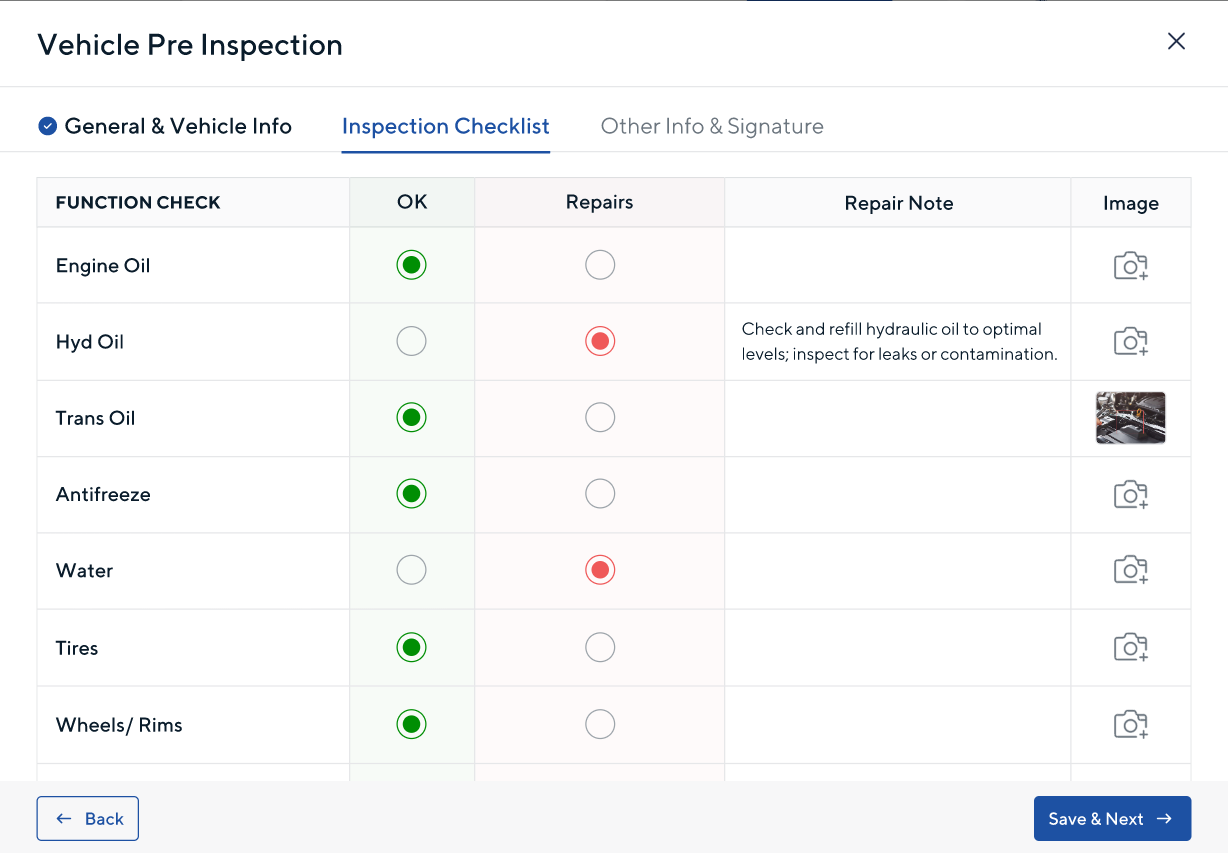The width and height of the screenshot is (1228, 853).
Task: Select Repairs radio for Antifreeze
Action: (600, 493)
